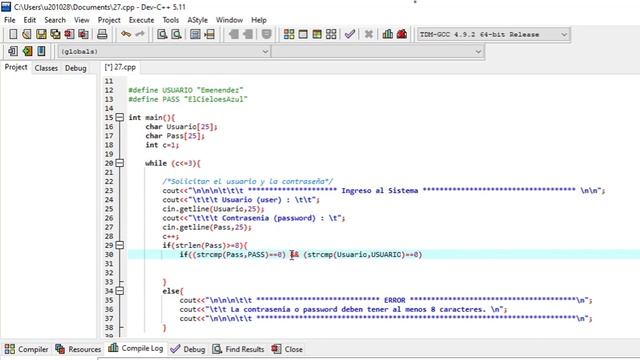Click the Open file toolbar icon
This screenshot has width=640, height=360.
click(27, 34)
